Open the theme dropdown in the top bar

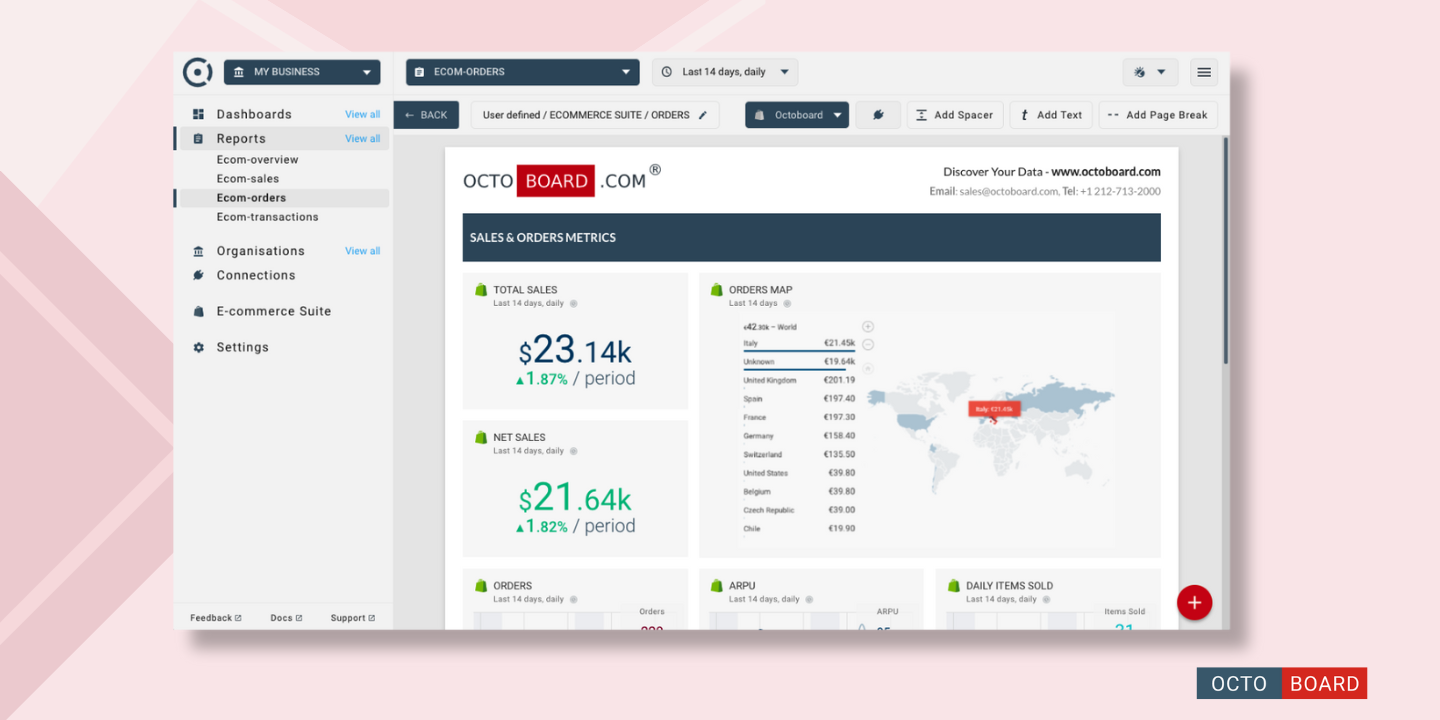(x=1150, y=72)
